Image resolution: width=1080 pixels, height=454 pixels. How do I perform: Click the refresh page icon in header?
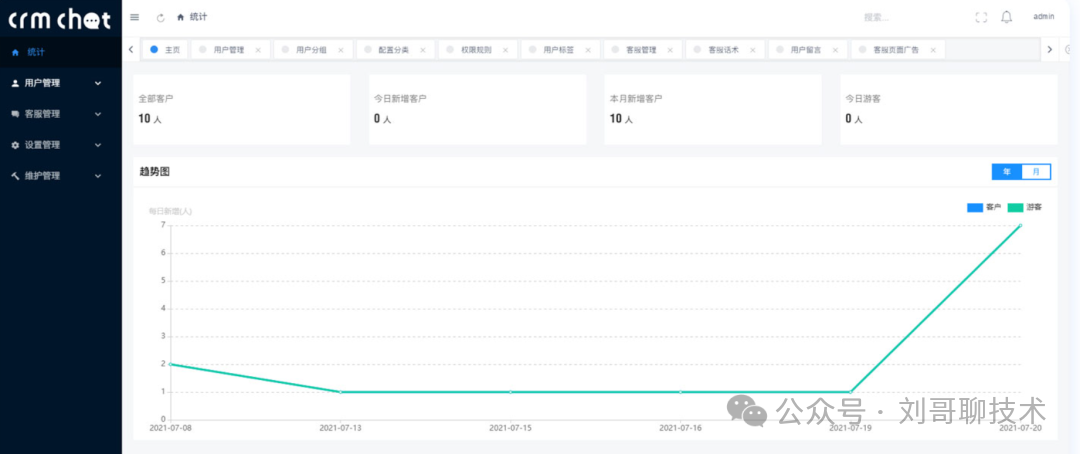click(x=160, y=17)
